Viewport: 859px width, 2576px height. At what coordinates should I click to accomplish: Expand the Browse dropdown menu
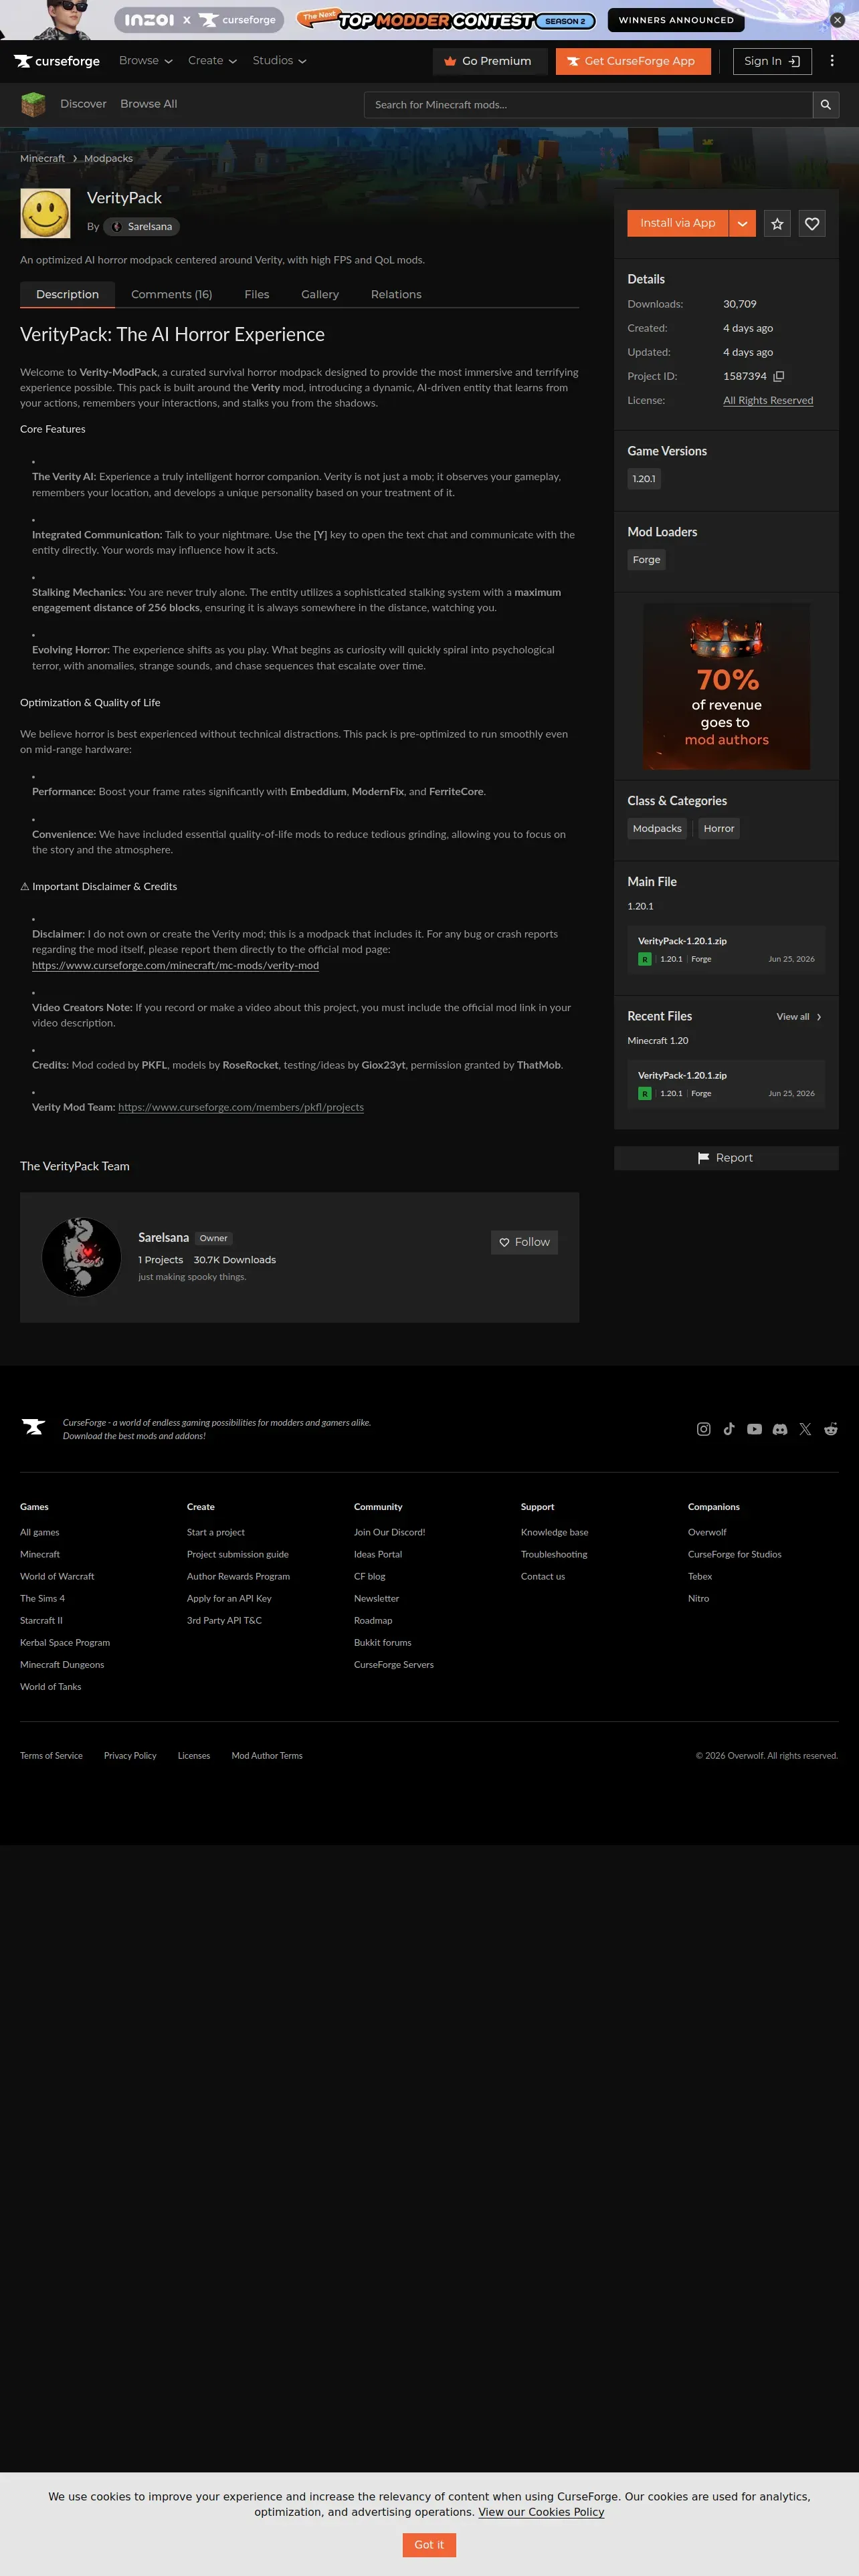point(146,61)
